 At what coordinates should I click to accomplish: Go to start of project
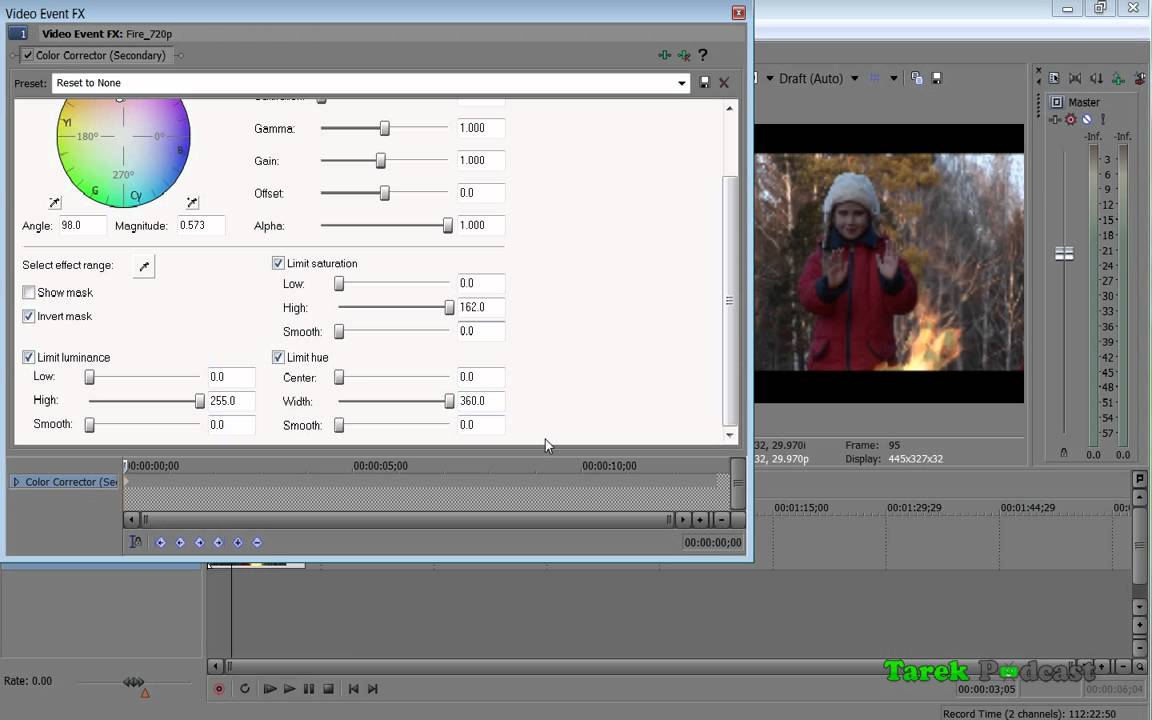353,689
